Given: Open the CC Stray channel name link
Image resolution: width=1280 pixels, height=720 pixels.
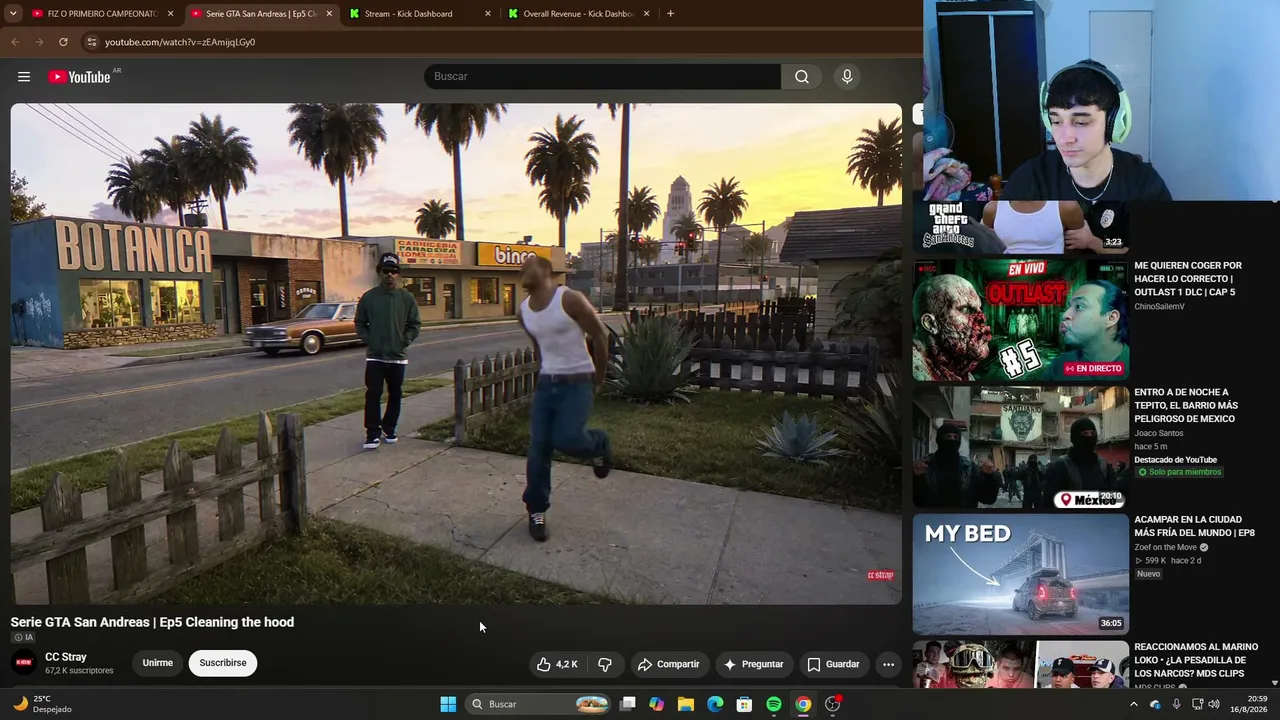Looking at the screenshot, I should [66, 657].
